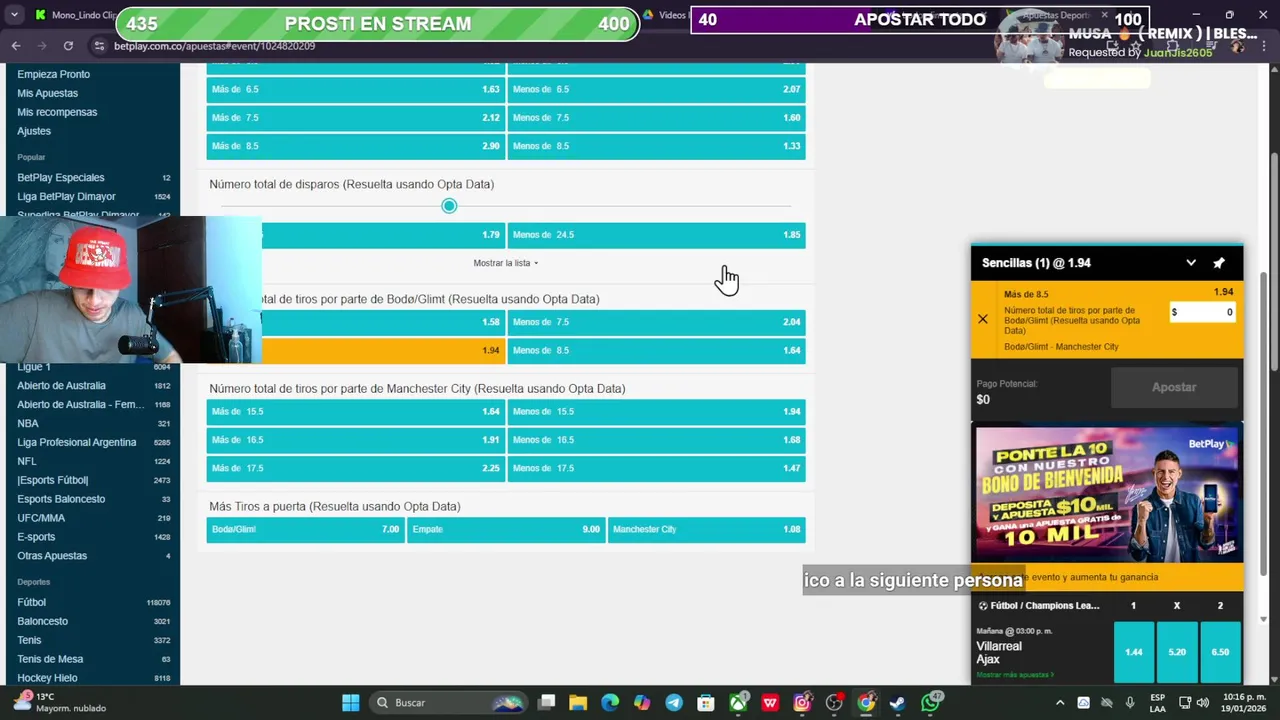
Task: Select Menos de 7.5 Bodø/Glimt at 2.04
Action: [x=656, y=322]
